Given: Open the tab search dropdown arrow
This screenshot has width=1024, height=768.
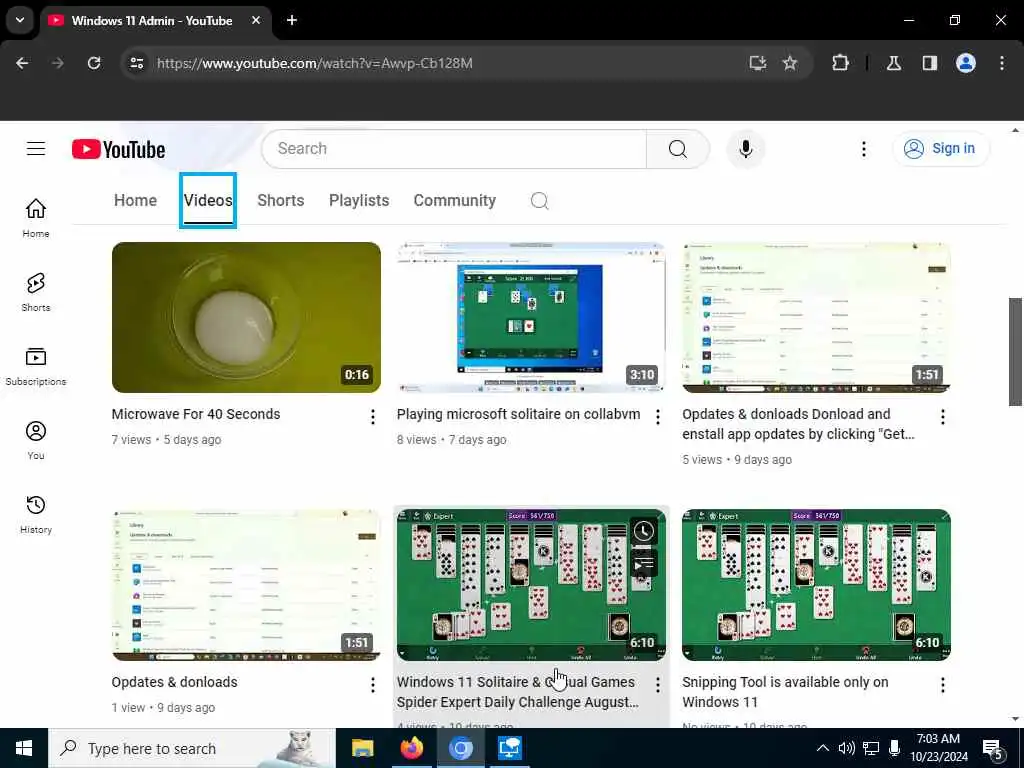Looking at the screenshot, I should point(20,20).
